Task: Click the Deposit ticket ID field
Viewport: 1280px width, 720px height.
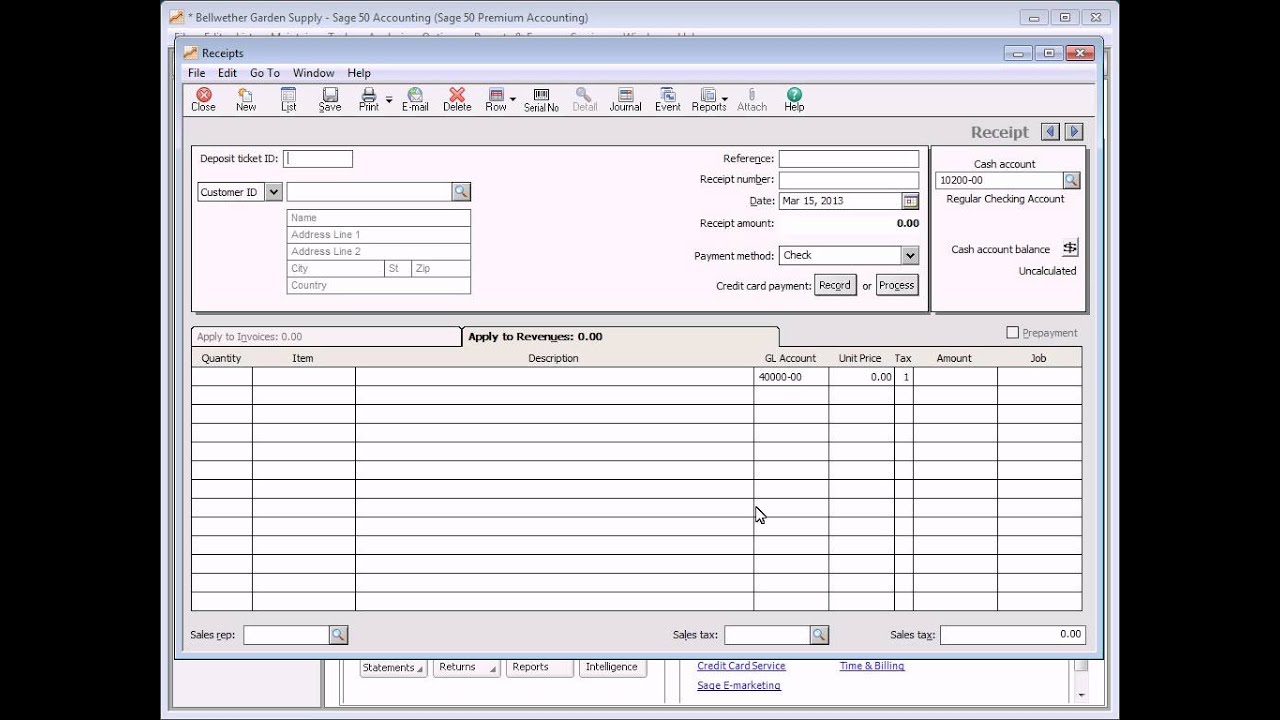Action: 318,158
